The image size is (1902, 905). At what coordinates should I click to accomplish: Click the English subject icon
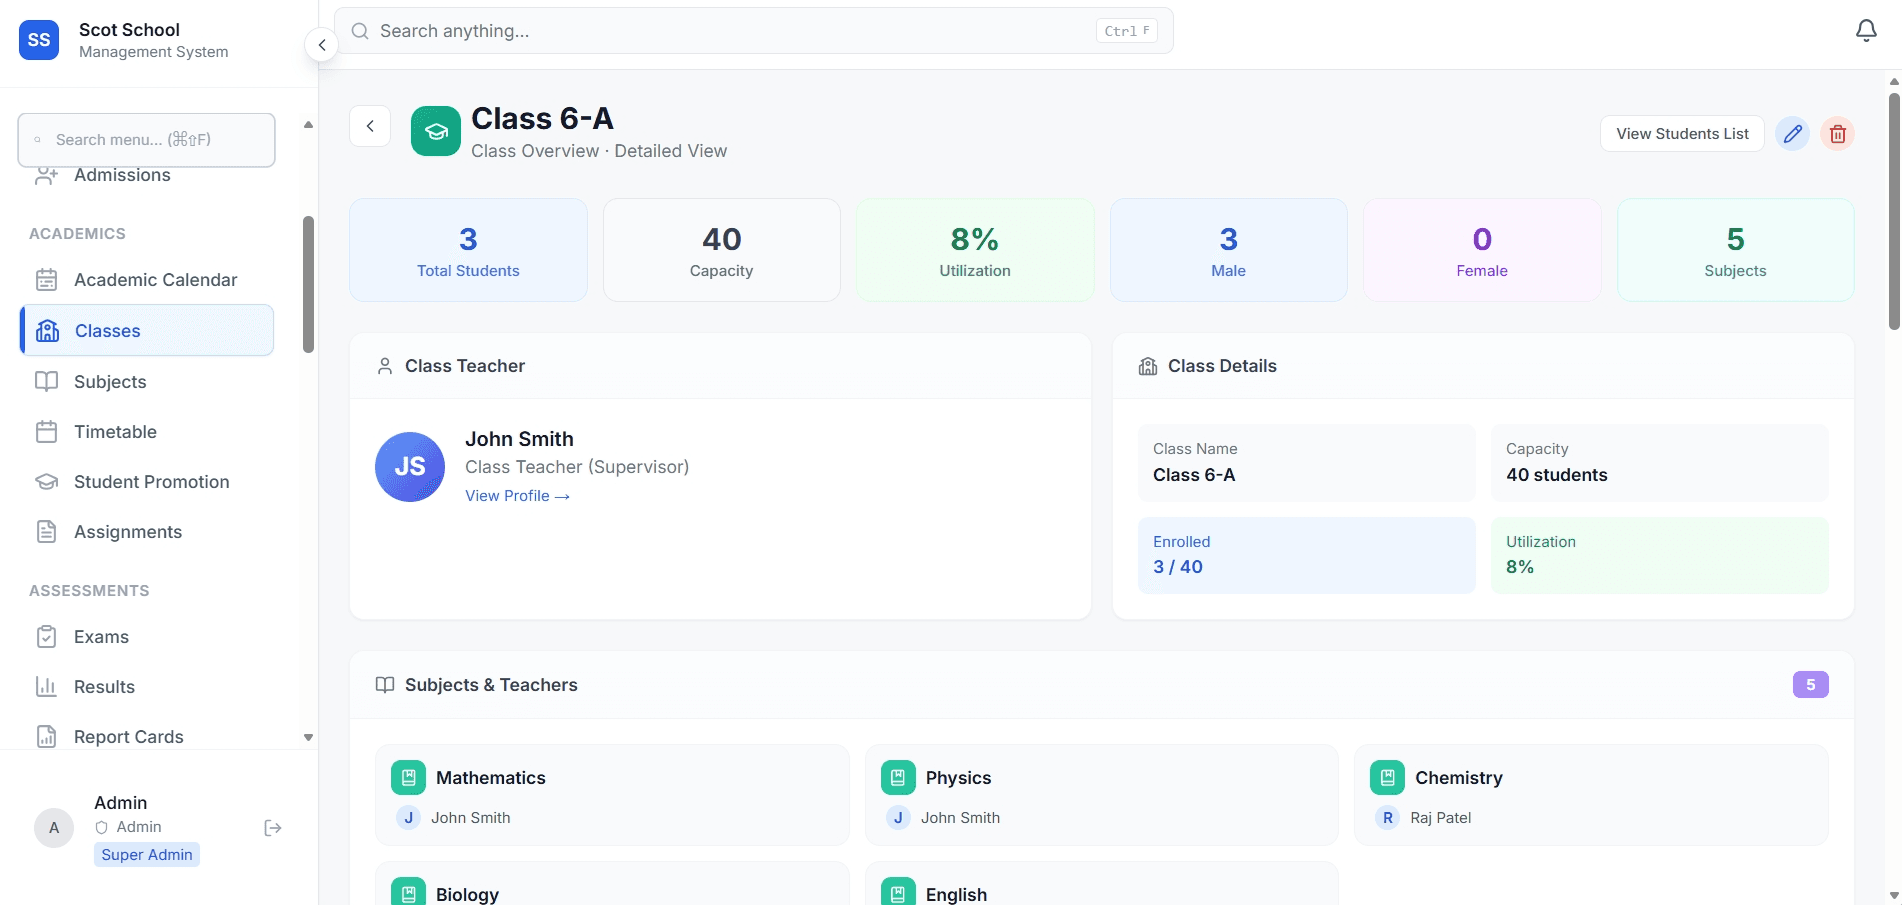pos(898,893)
